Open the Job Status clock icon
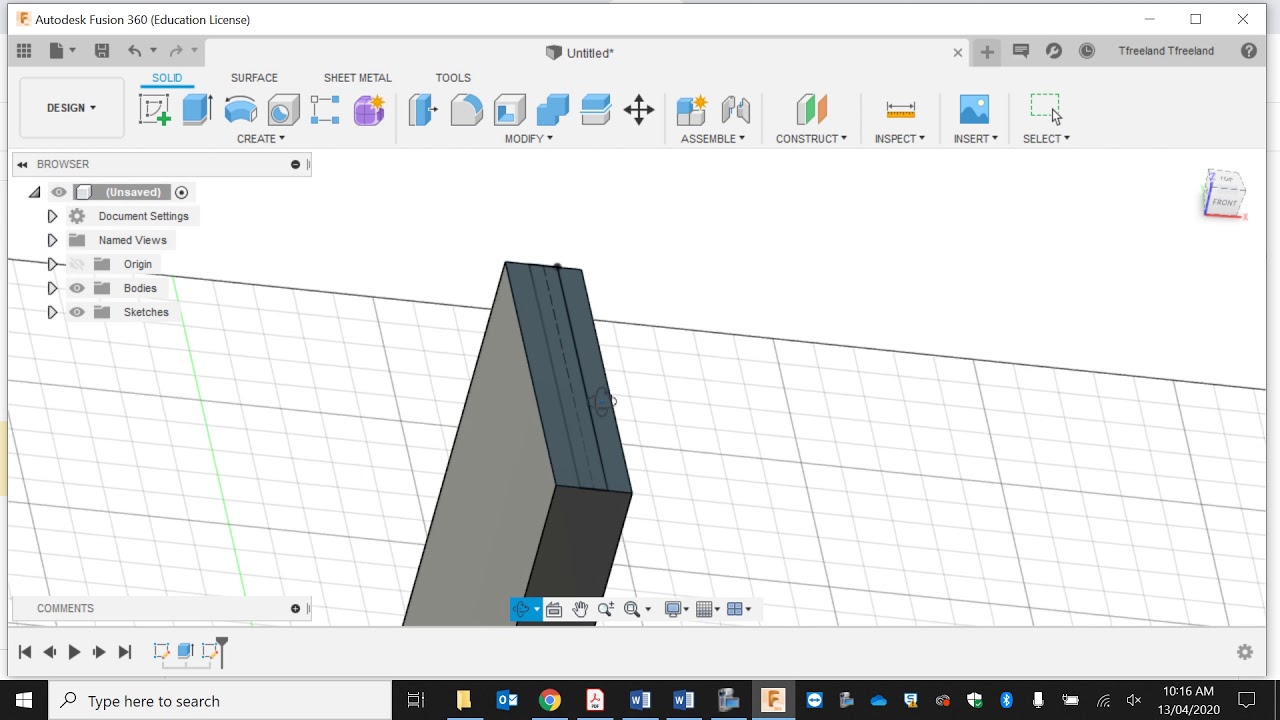 (x=1087, y=51)
